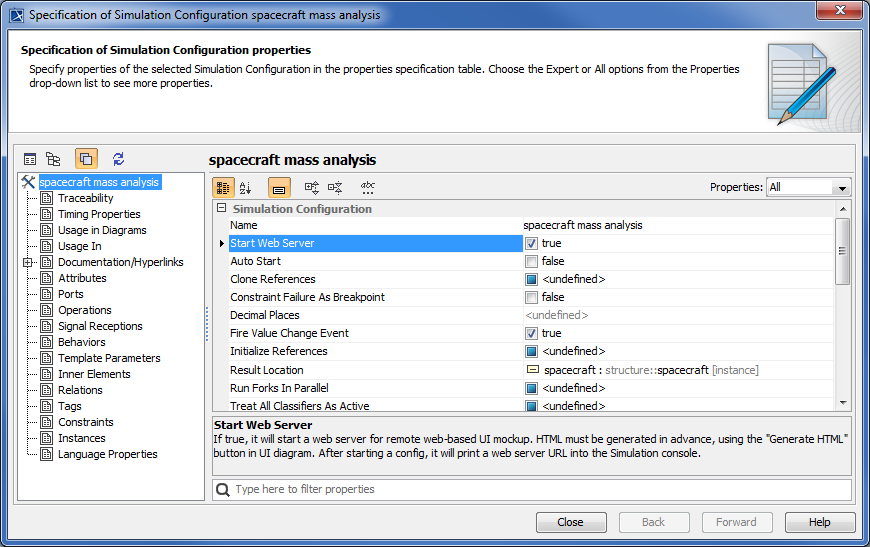Select Traceability in the left tree
870x547 pixels.
tap(85, 198)
